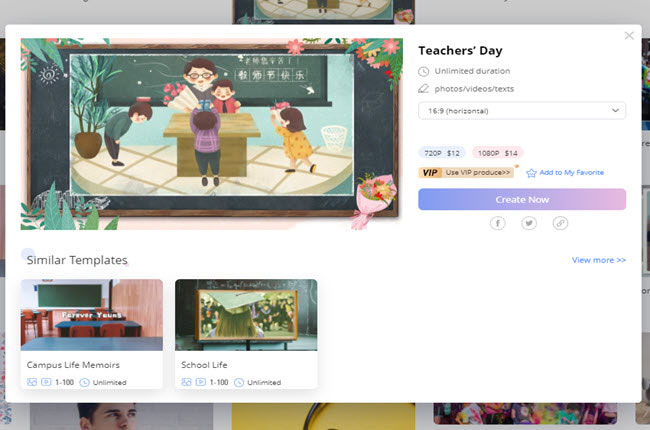Click the Similar Templates heading

pos(77,260)
